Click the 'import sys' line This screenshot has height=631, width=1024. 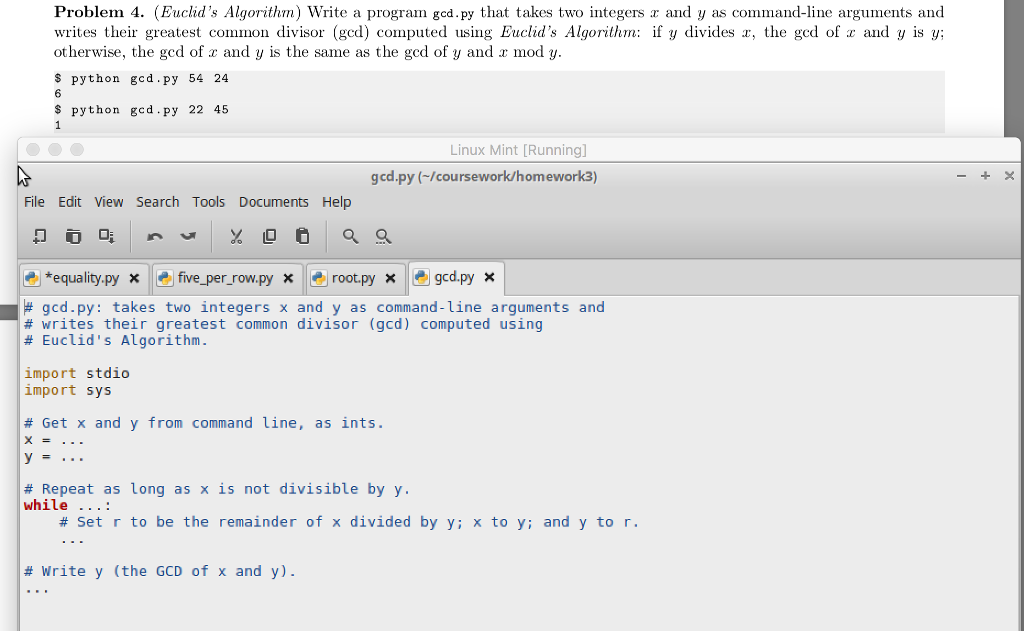[x=68, y=390]
